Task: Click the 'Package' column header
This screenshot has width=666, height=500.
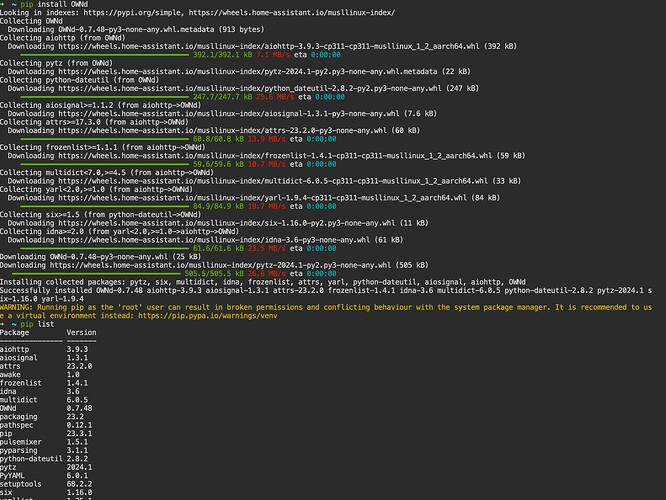Action: coord(14,333)
